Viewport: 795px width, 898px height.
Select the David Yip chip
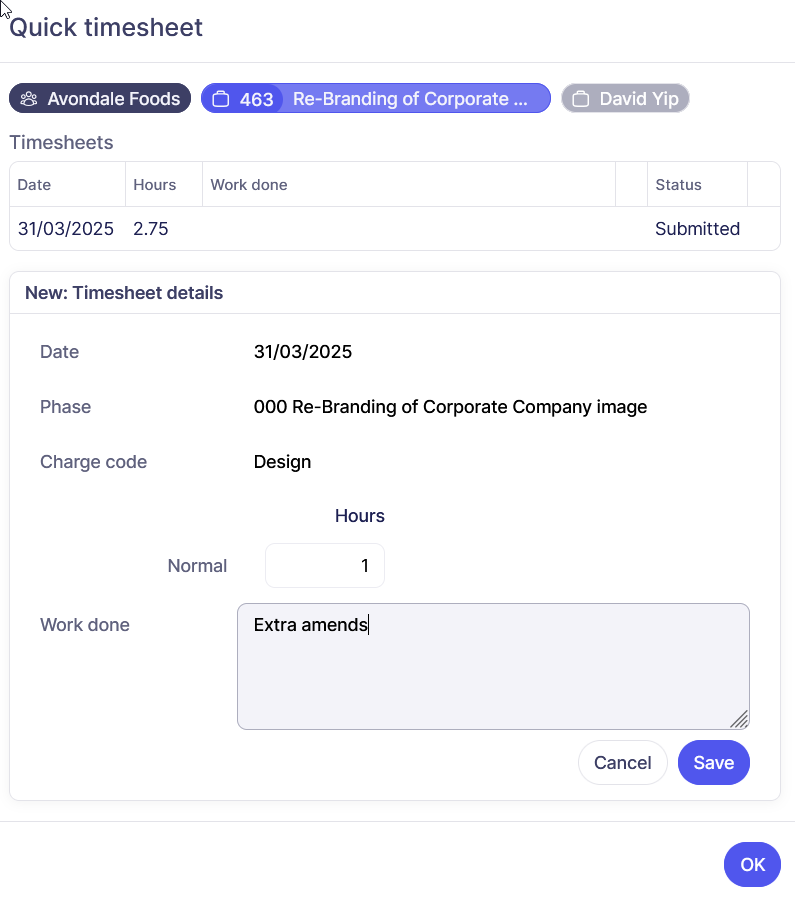click(x=626, y=99)
